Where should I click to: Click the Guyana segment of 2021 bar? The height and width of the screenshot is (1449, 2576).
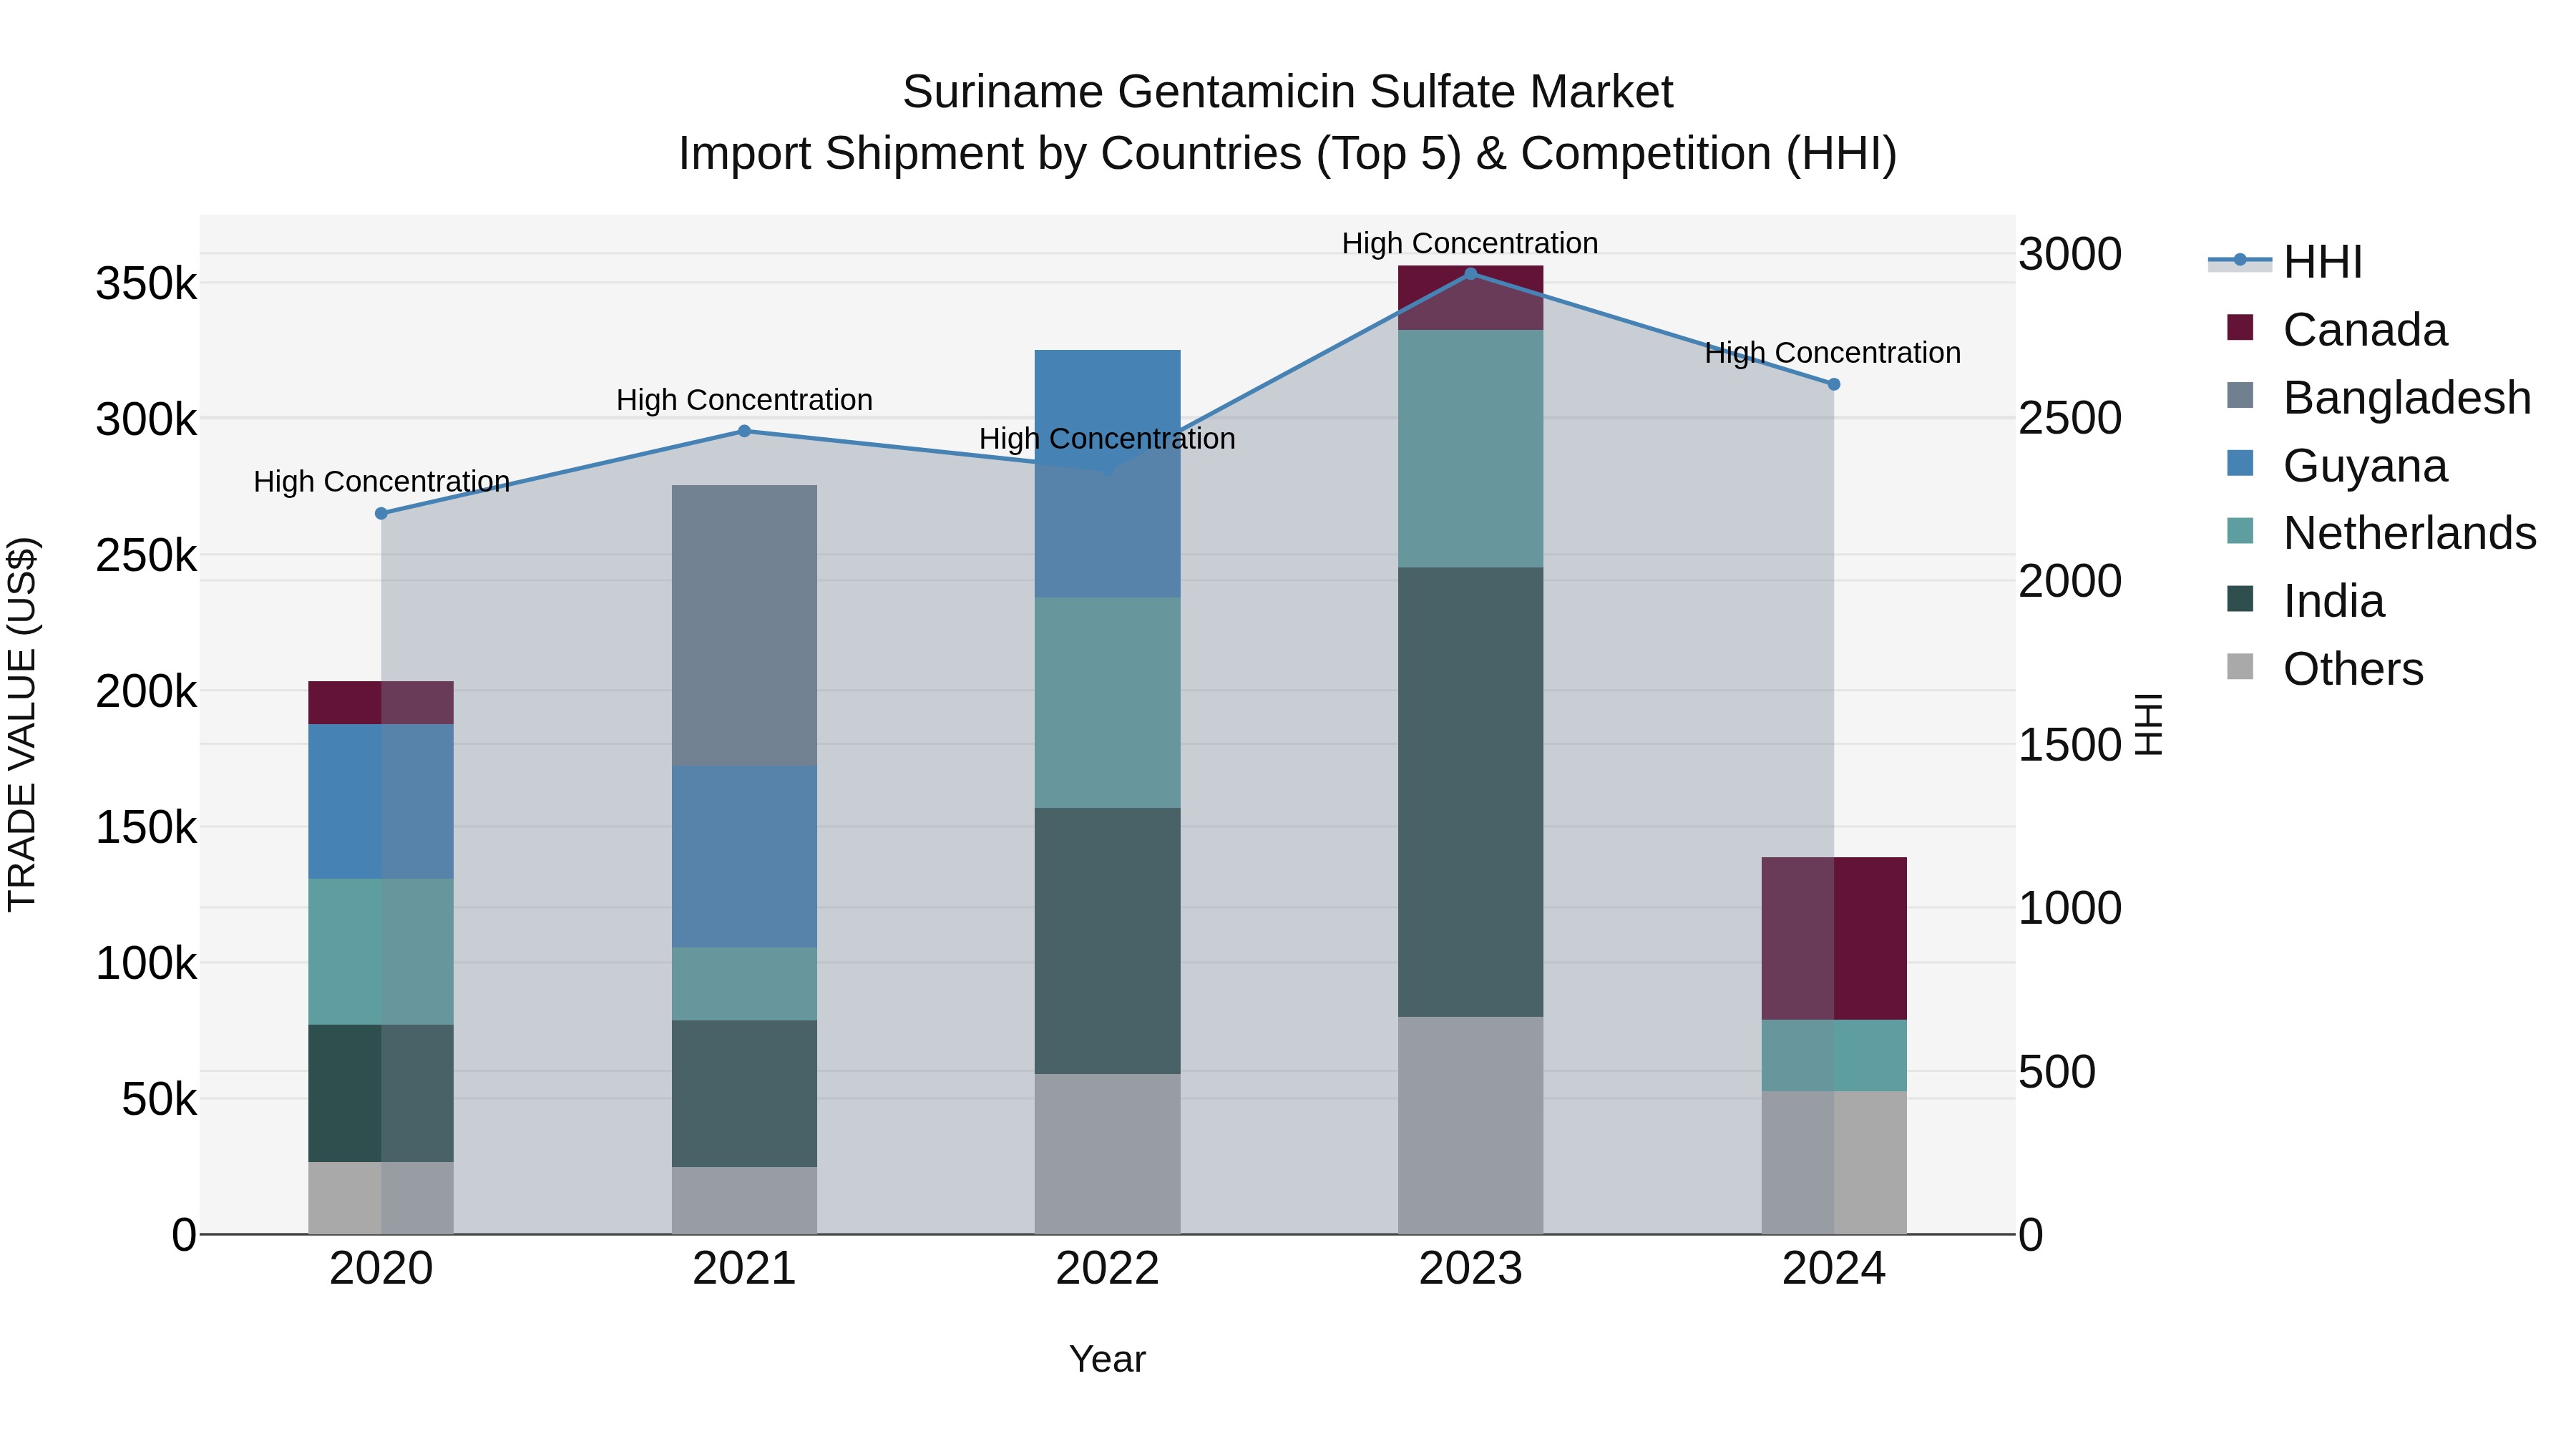(x=744, y=856)
